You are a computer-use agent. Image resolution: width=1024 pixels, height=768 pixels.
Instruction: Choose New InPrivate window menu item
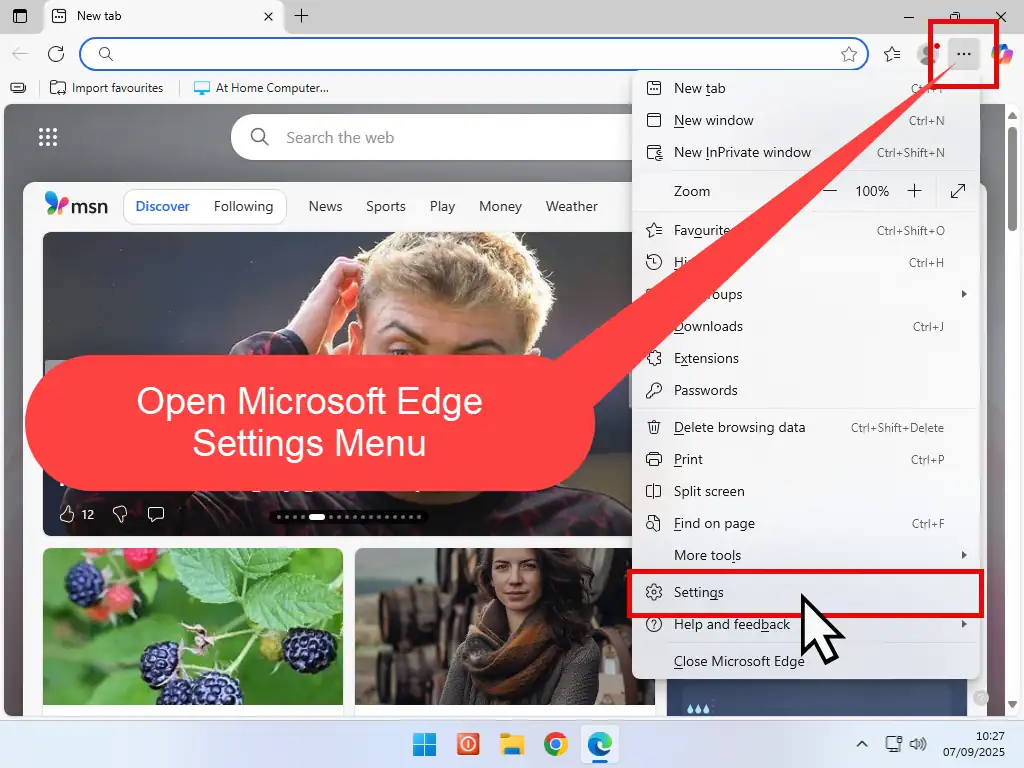(x=742, y=152)
